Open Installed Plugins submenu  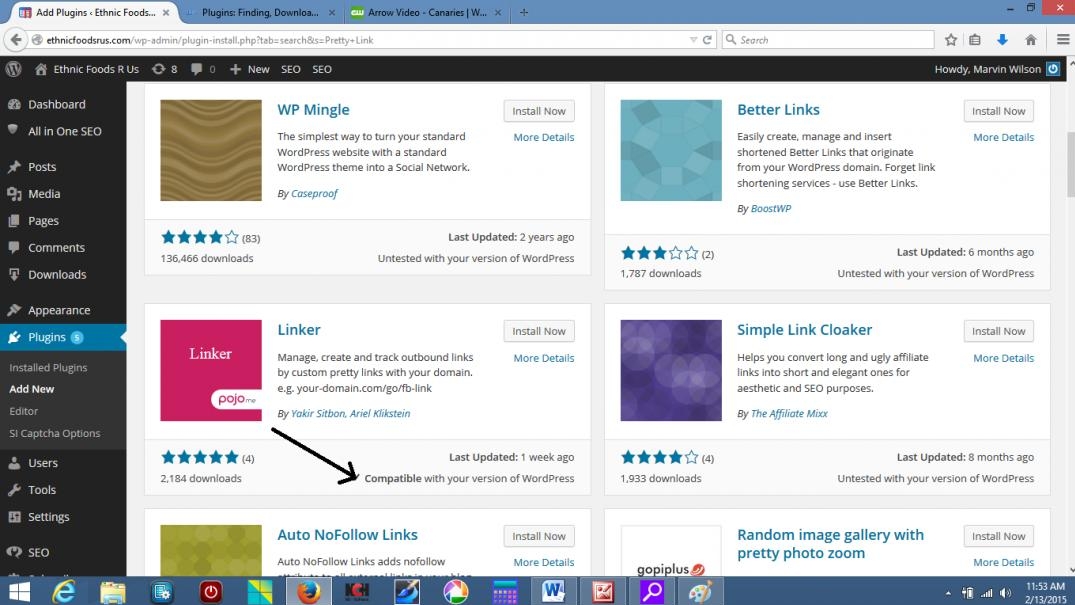(48, 368)
